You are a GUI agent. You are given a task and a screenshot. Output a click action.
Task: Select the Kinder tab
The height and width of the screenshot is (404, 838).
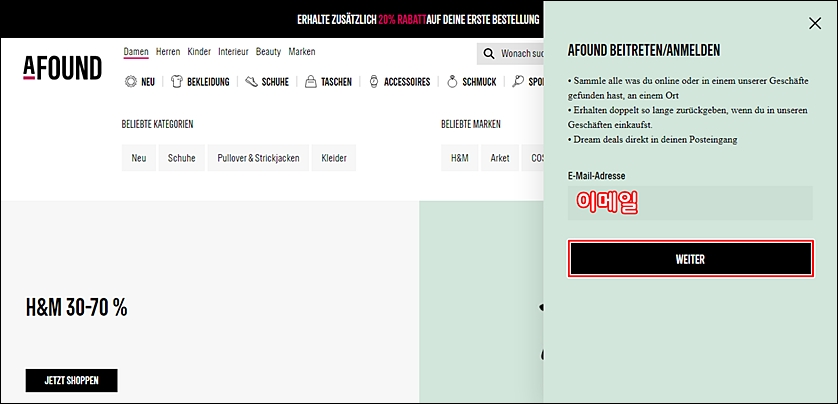point(199,52)
